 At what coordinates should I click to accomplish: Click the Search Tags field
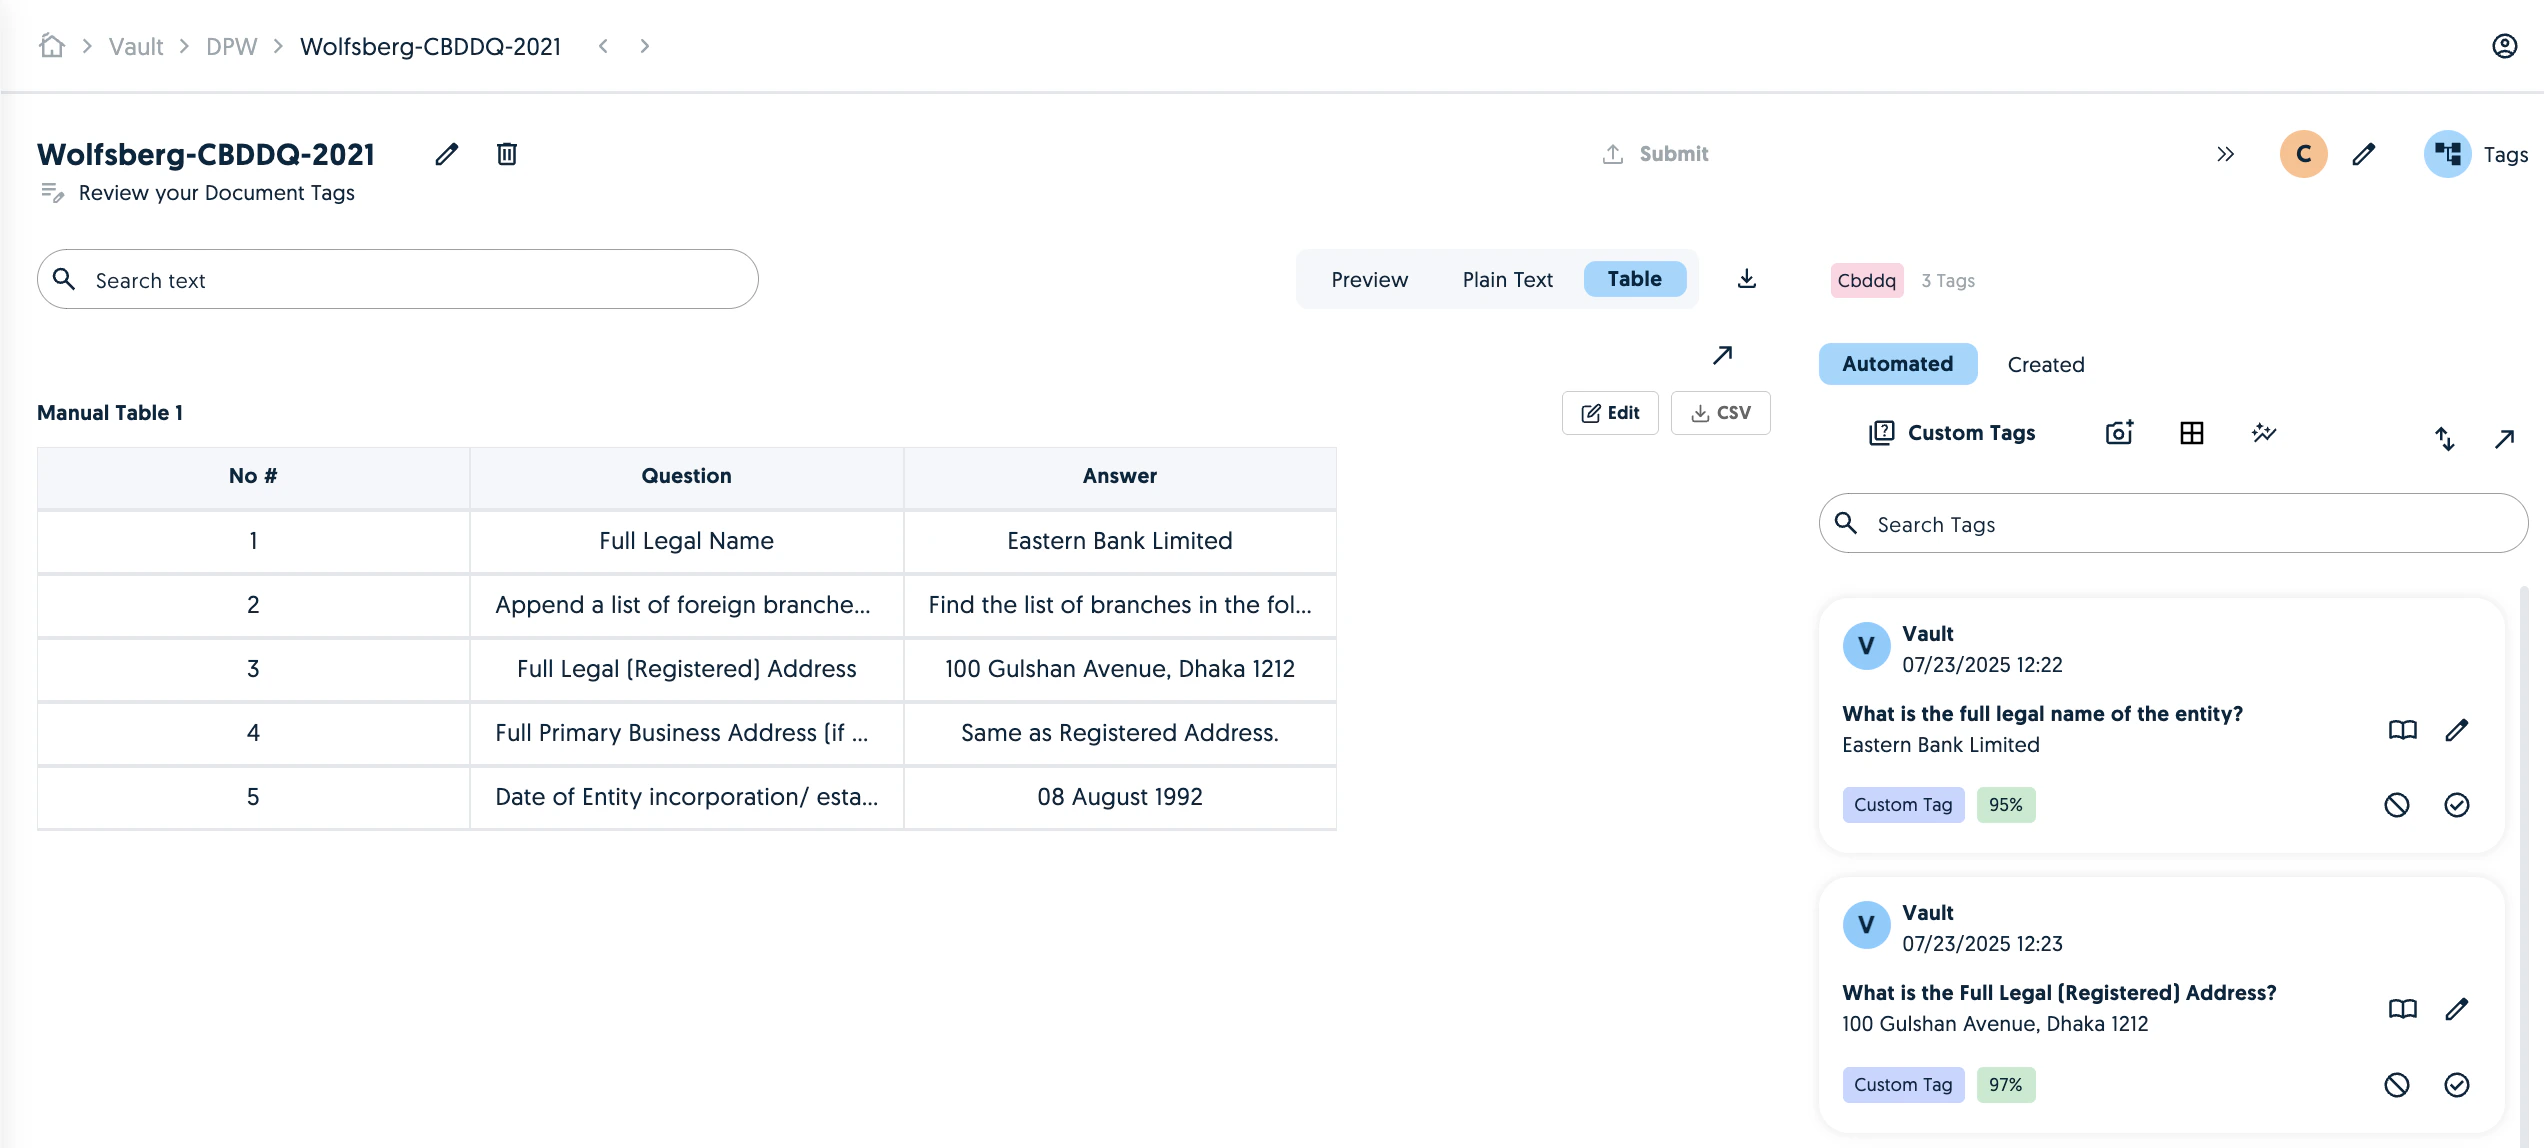point(2174,523)
